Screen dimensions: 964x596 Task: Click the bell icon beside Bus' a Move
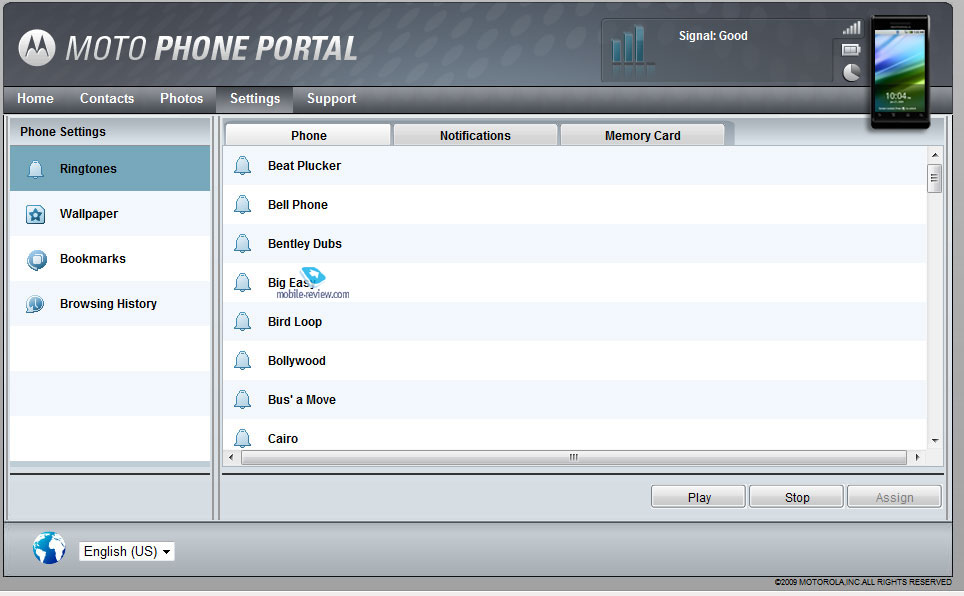point(243,400)
